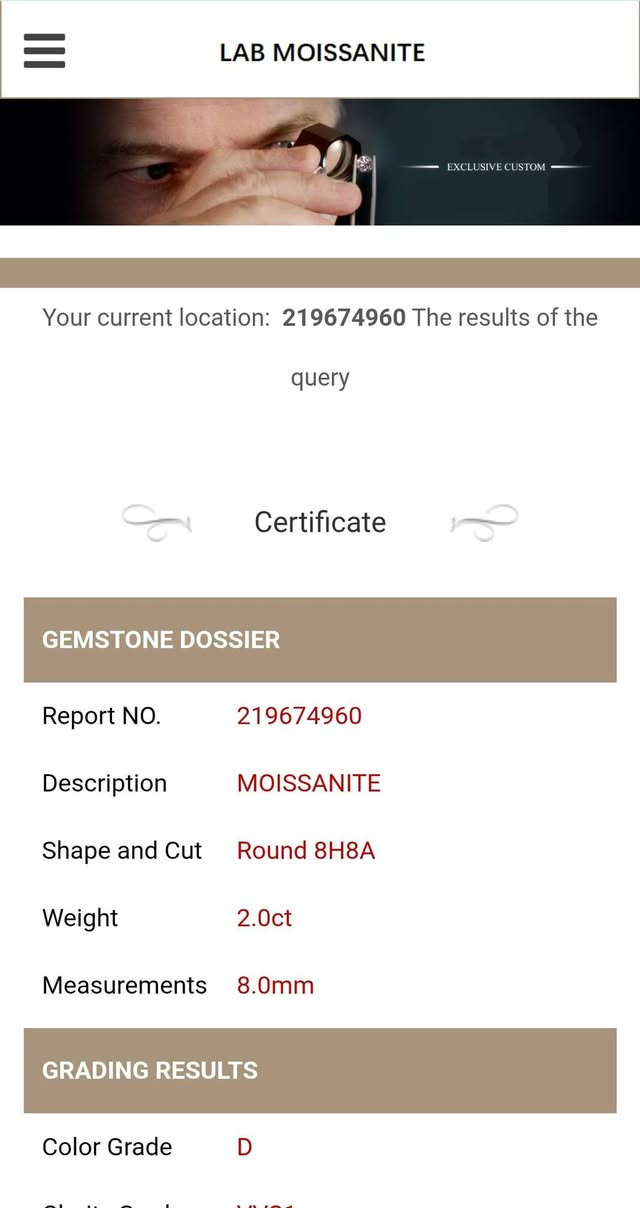Click the GRADING RESULTS section header
Image resolution: width=640 pixels, height=1208 pixels.
[150, 1070]
